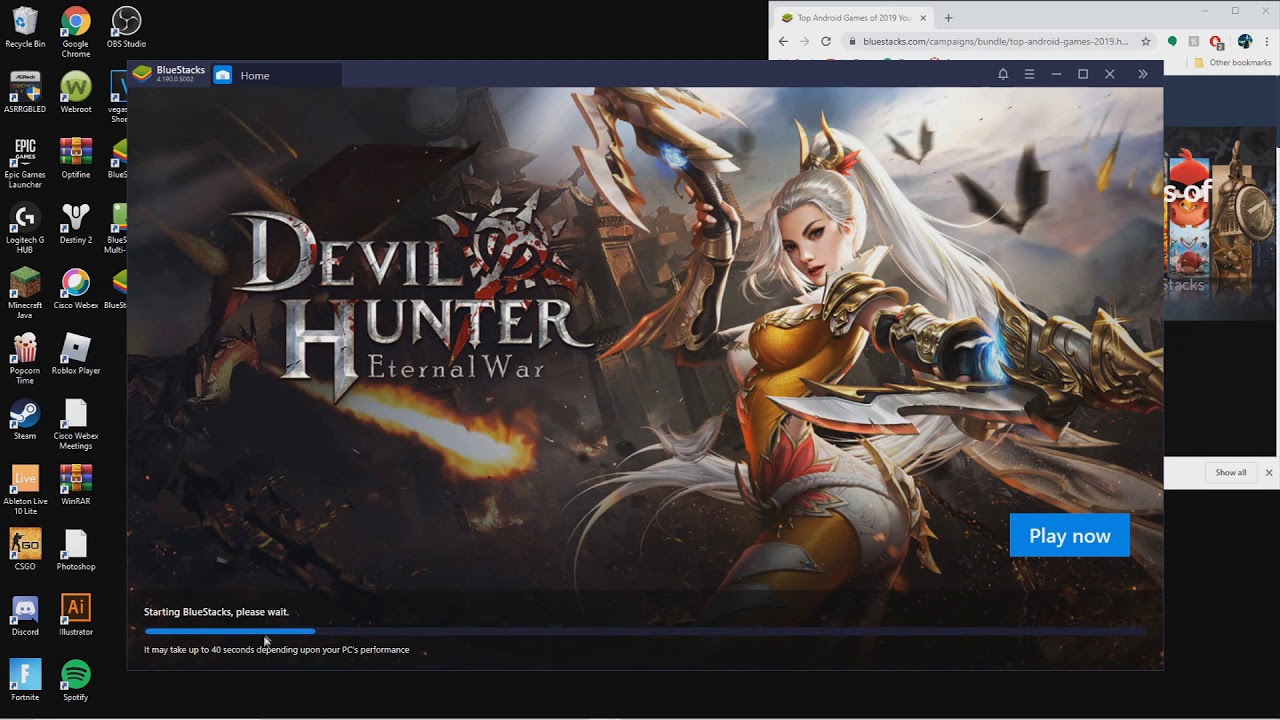Open the Chrome profile avatar
1280x720 pixels.
(x=1245, y=42)
